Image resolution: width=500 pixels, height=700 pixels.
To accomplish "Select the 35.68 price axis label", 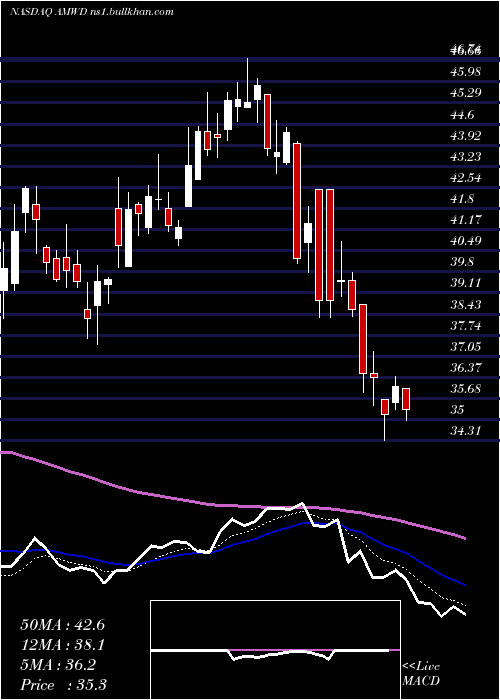I will (x=466, y=388).
